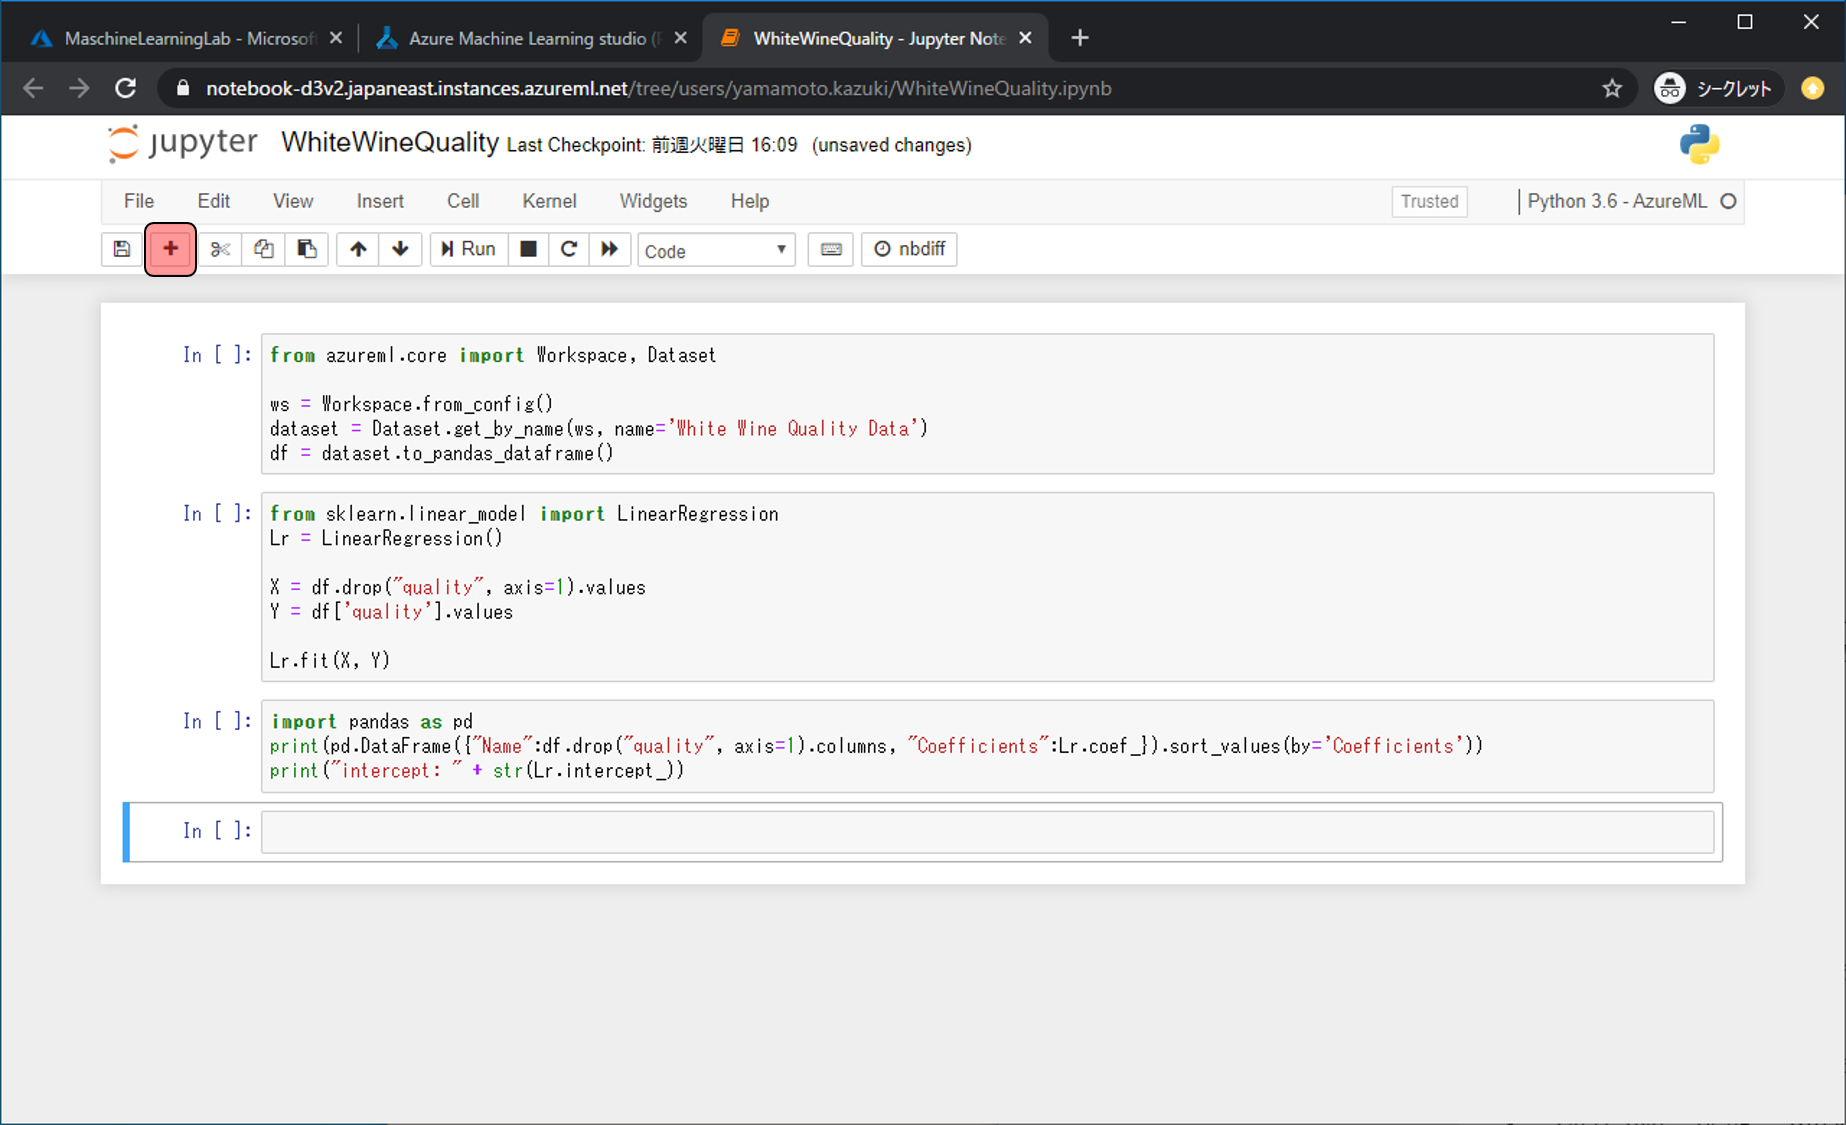Expand the Widgets menu

tap(653, 201)
